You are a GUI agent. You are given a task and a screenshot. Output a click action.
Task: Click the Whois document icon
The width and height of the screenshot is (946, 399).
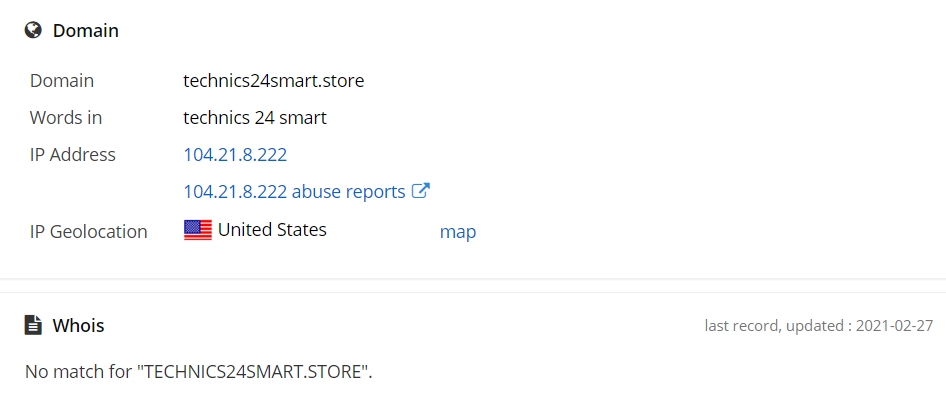coord(33,325)
